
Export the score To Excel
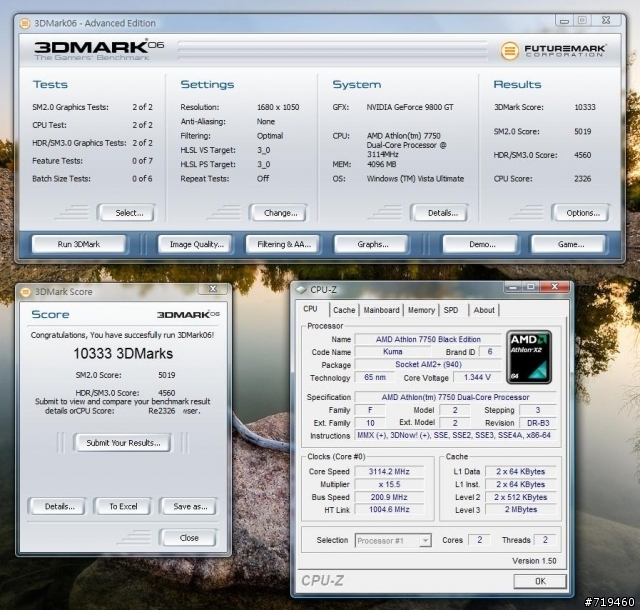point(122,506)
